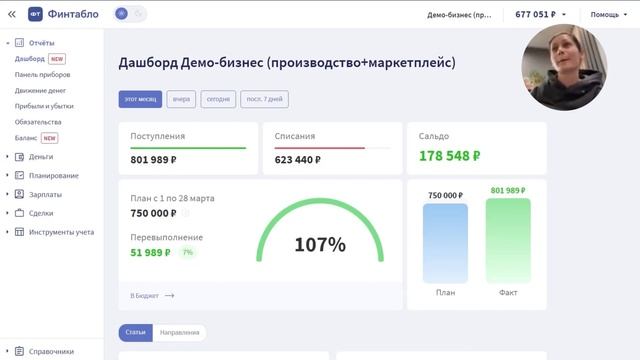640x360 pixels.
Task: Click the Финтабло logo icon
Action: 35,14
